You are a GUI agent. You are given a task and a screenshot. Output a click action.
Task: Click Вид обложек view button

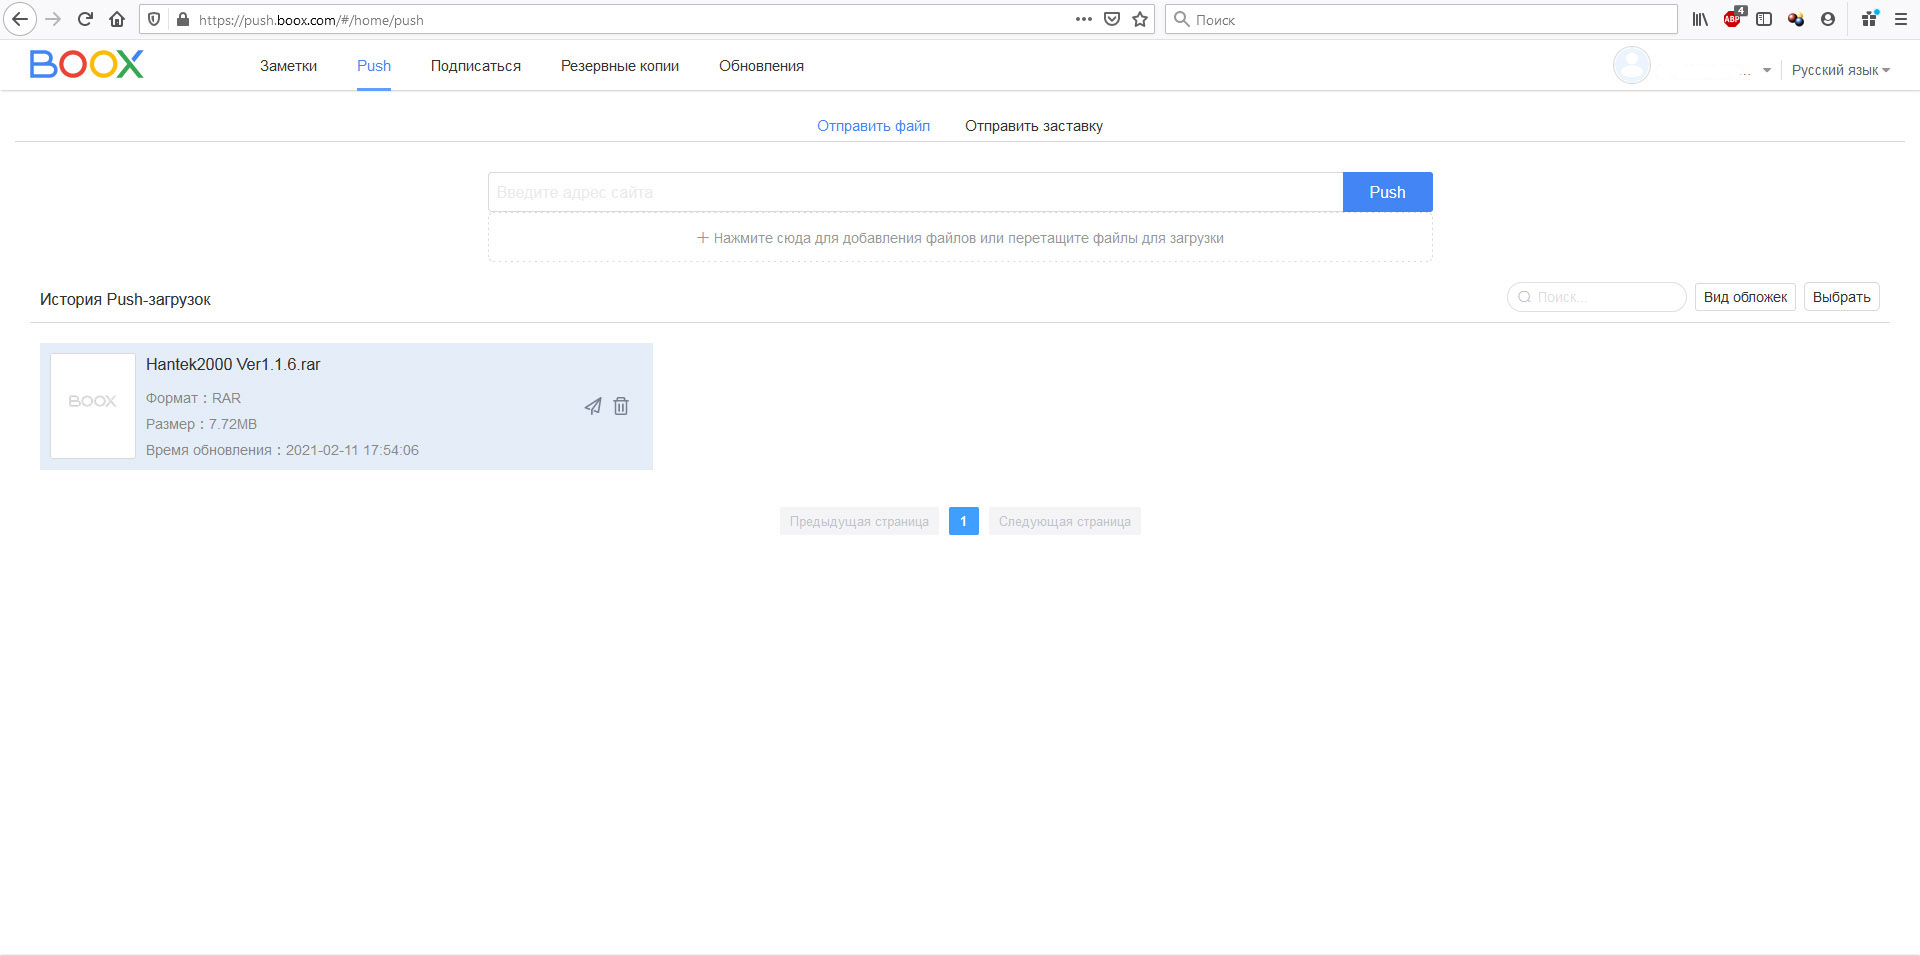(1745, 297)
